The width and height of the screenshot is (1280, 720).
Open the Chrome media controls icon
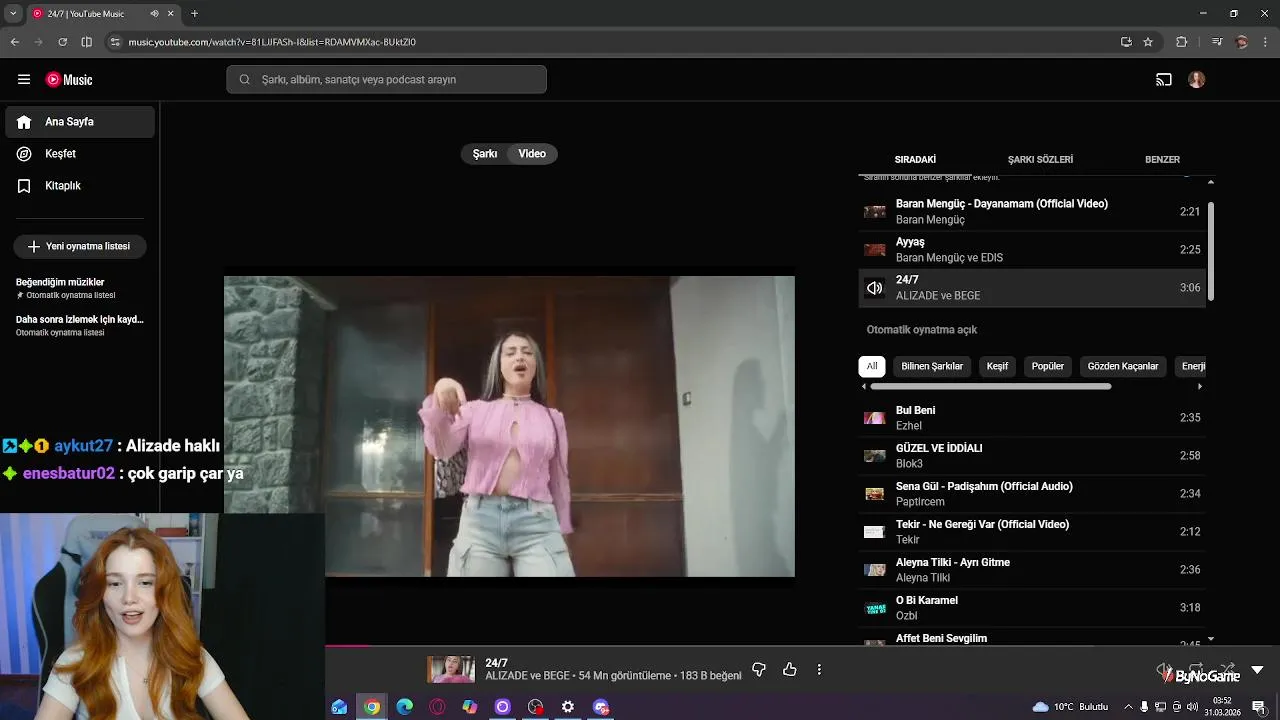[x=1217, y=42]
